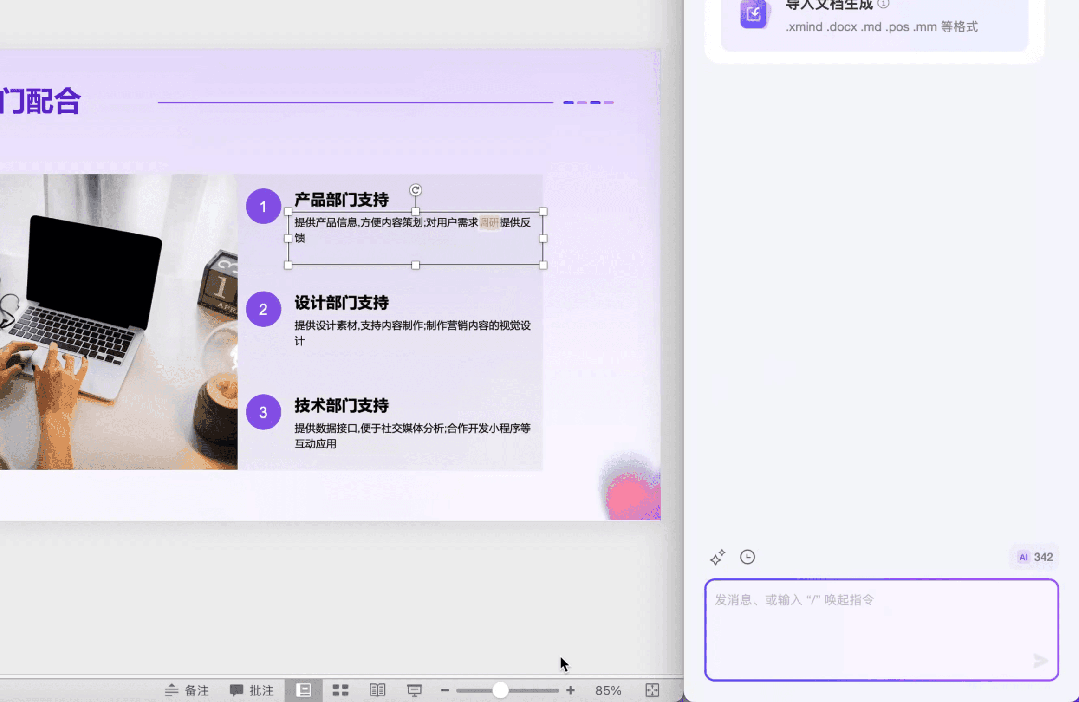Image resolution: width=1079 pixels, height=702 pixels.
Task: Zoom in using the plus control
Action: click(x=570, y=689)
